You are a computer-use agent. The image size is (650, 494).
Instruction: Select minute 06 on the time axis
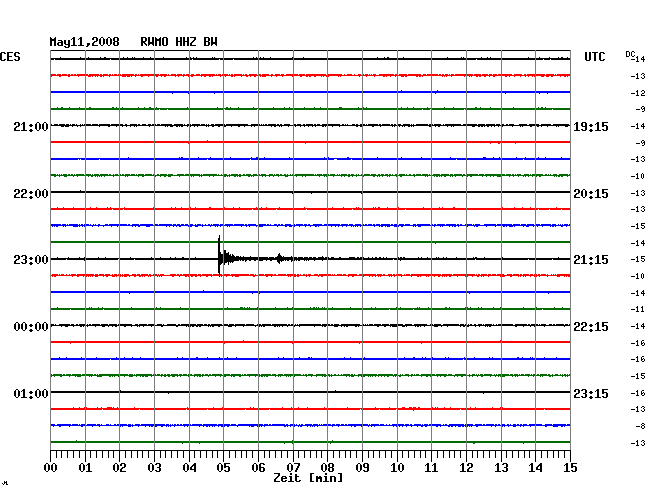[258, 467]
